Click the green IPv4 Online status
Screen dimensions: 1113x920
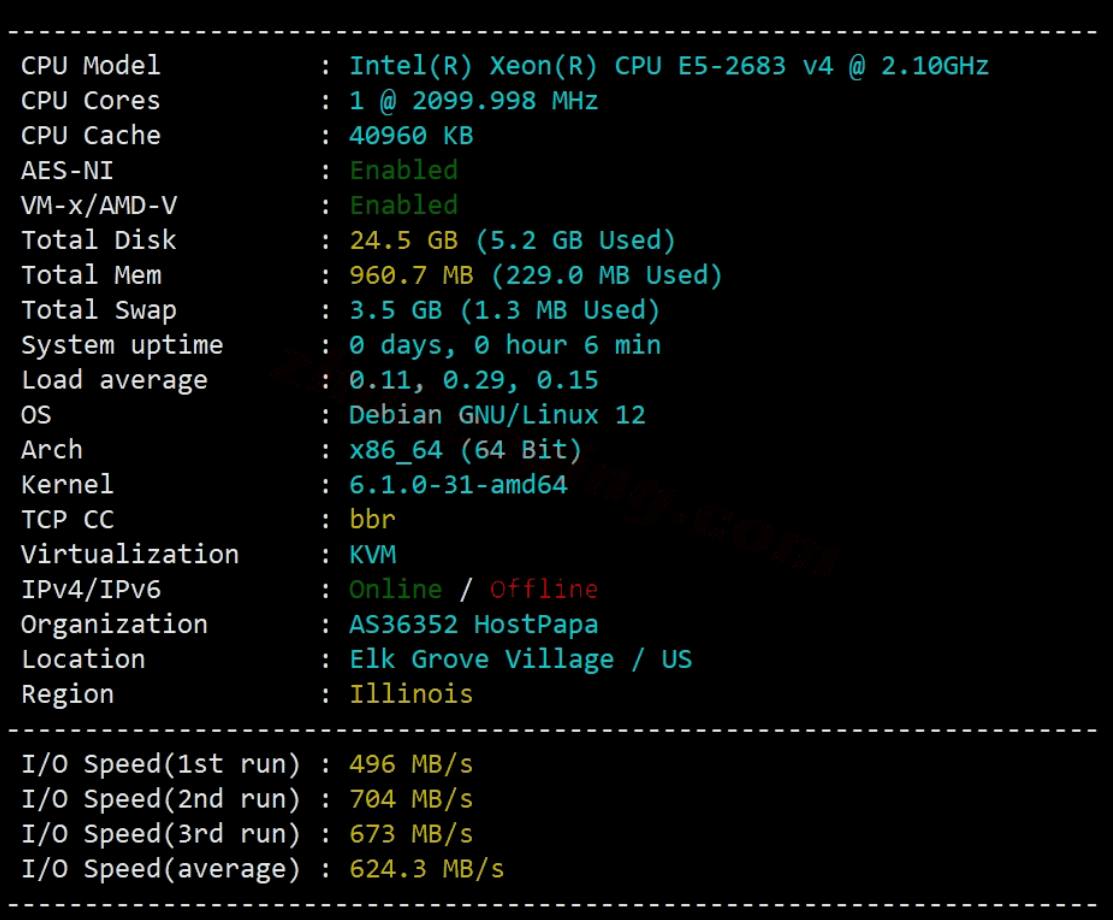click(x=395, y=590)
